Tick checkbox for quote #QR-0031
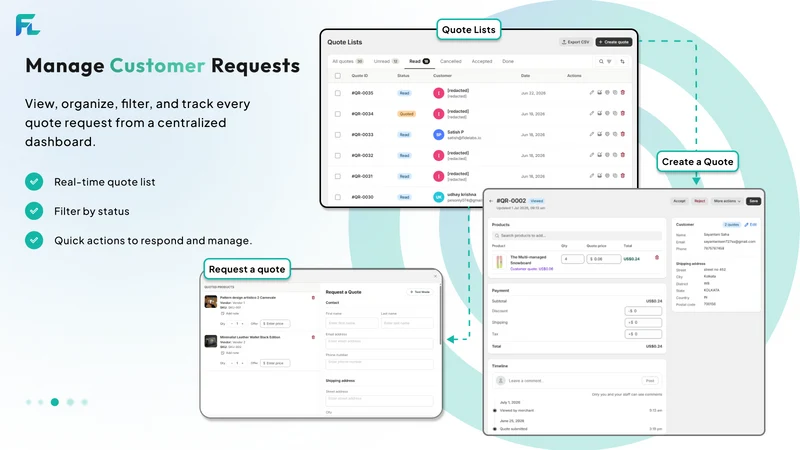Image resolution: width=800 pixels, height=450 pixels. 338,177
